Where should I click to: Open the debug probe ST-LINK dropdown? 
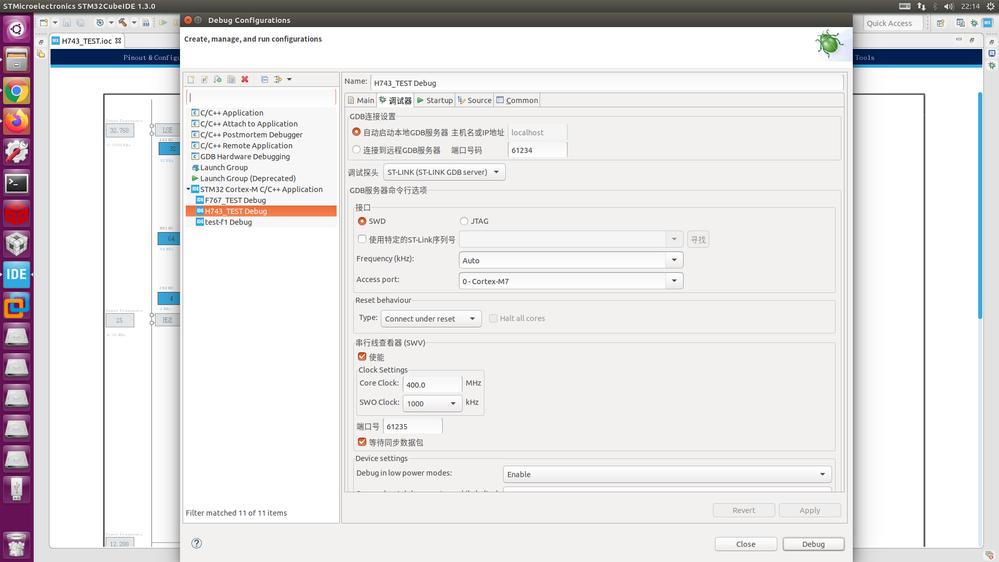444,172
